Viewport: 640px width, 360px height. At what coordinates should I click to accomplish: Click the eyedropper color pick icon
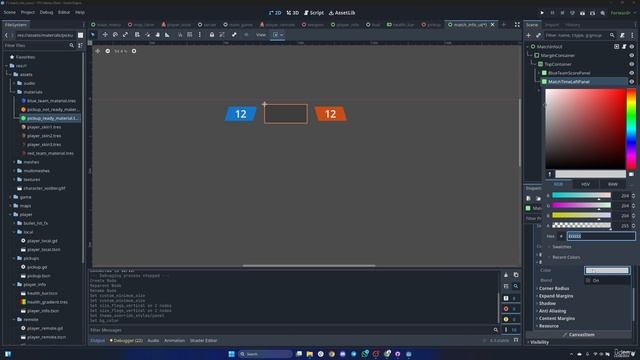[x=550, y=174]
